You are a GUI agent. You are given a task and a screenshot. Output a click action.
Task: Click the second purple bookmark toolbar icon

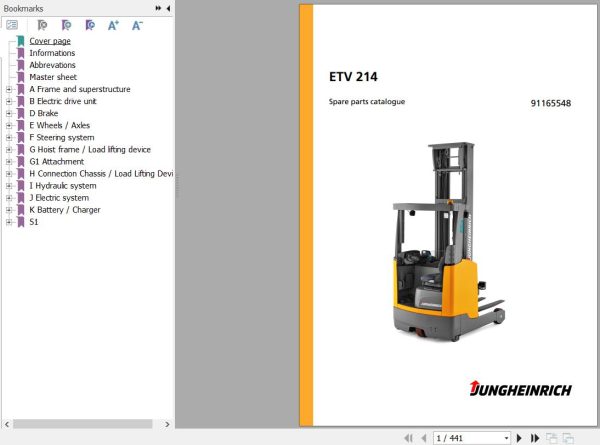(x=66, y=25)
